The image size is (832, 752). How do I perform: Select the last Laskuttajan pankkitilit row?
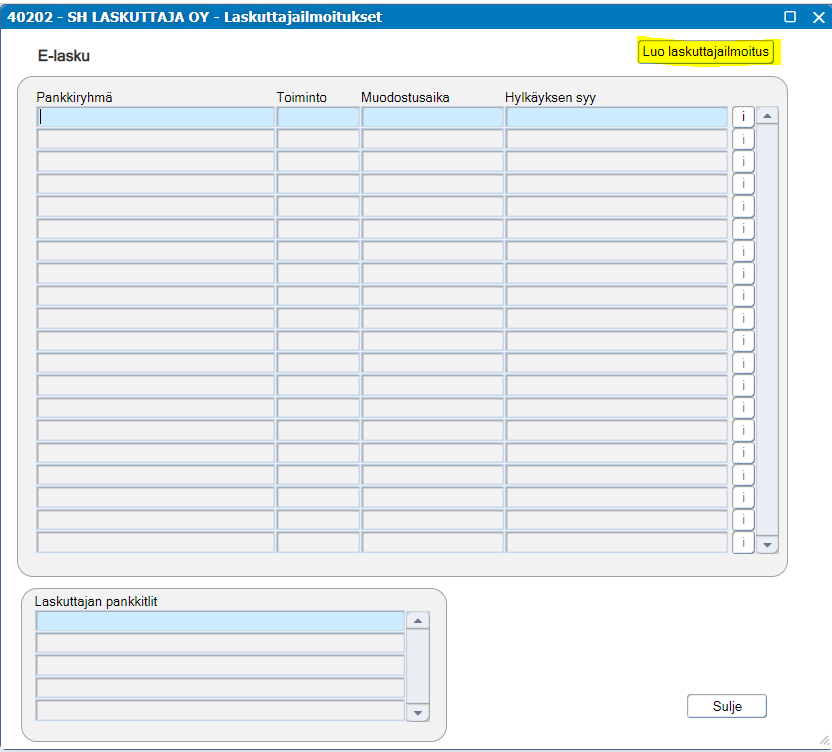pos(220,710)
